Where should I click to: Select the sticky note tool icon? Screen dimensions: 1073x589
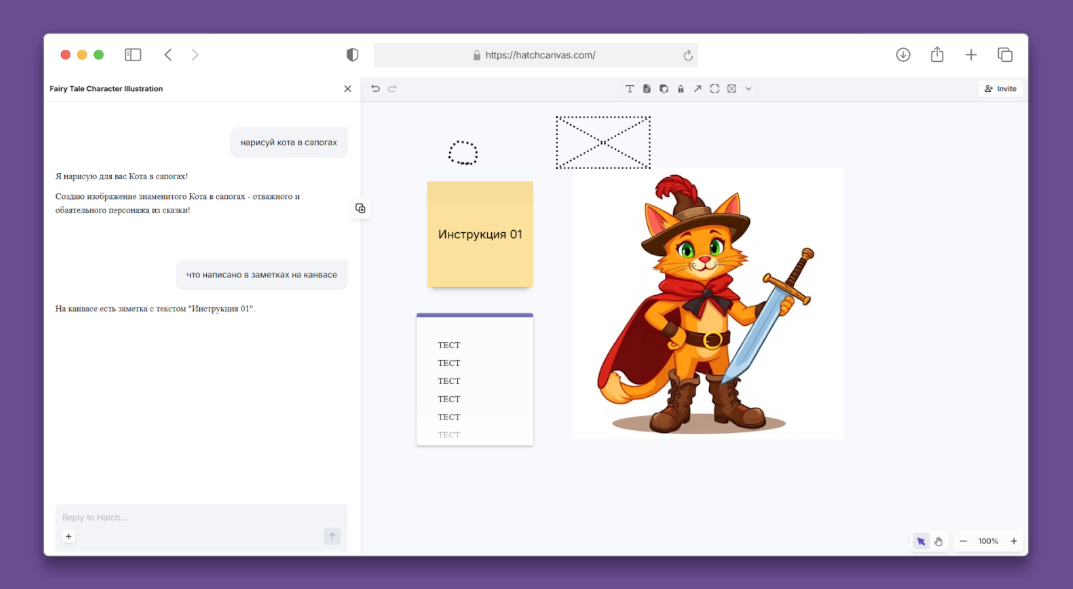click(664, 88)
